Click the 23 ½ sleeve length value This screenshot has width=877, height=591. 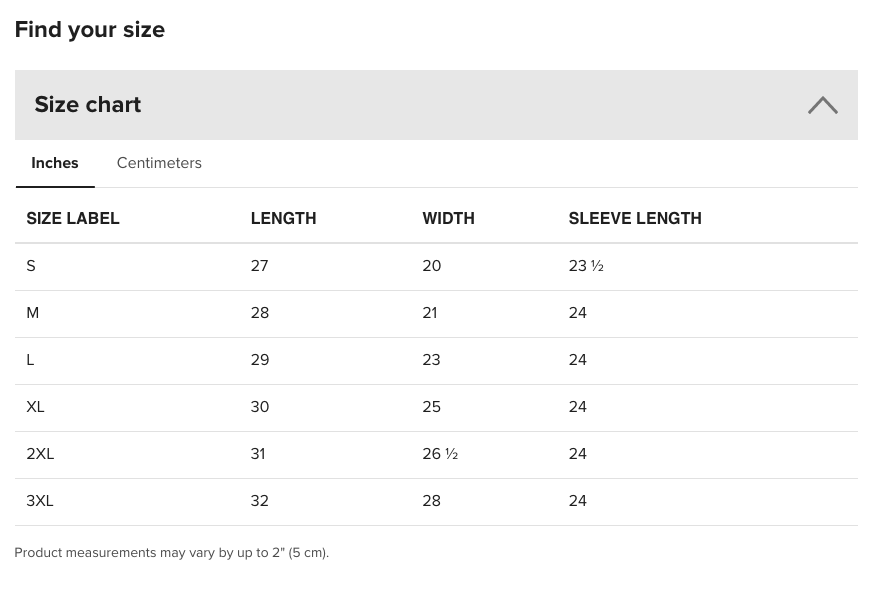(x=586, y=266)
